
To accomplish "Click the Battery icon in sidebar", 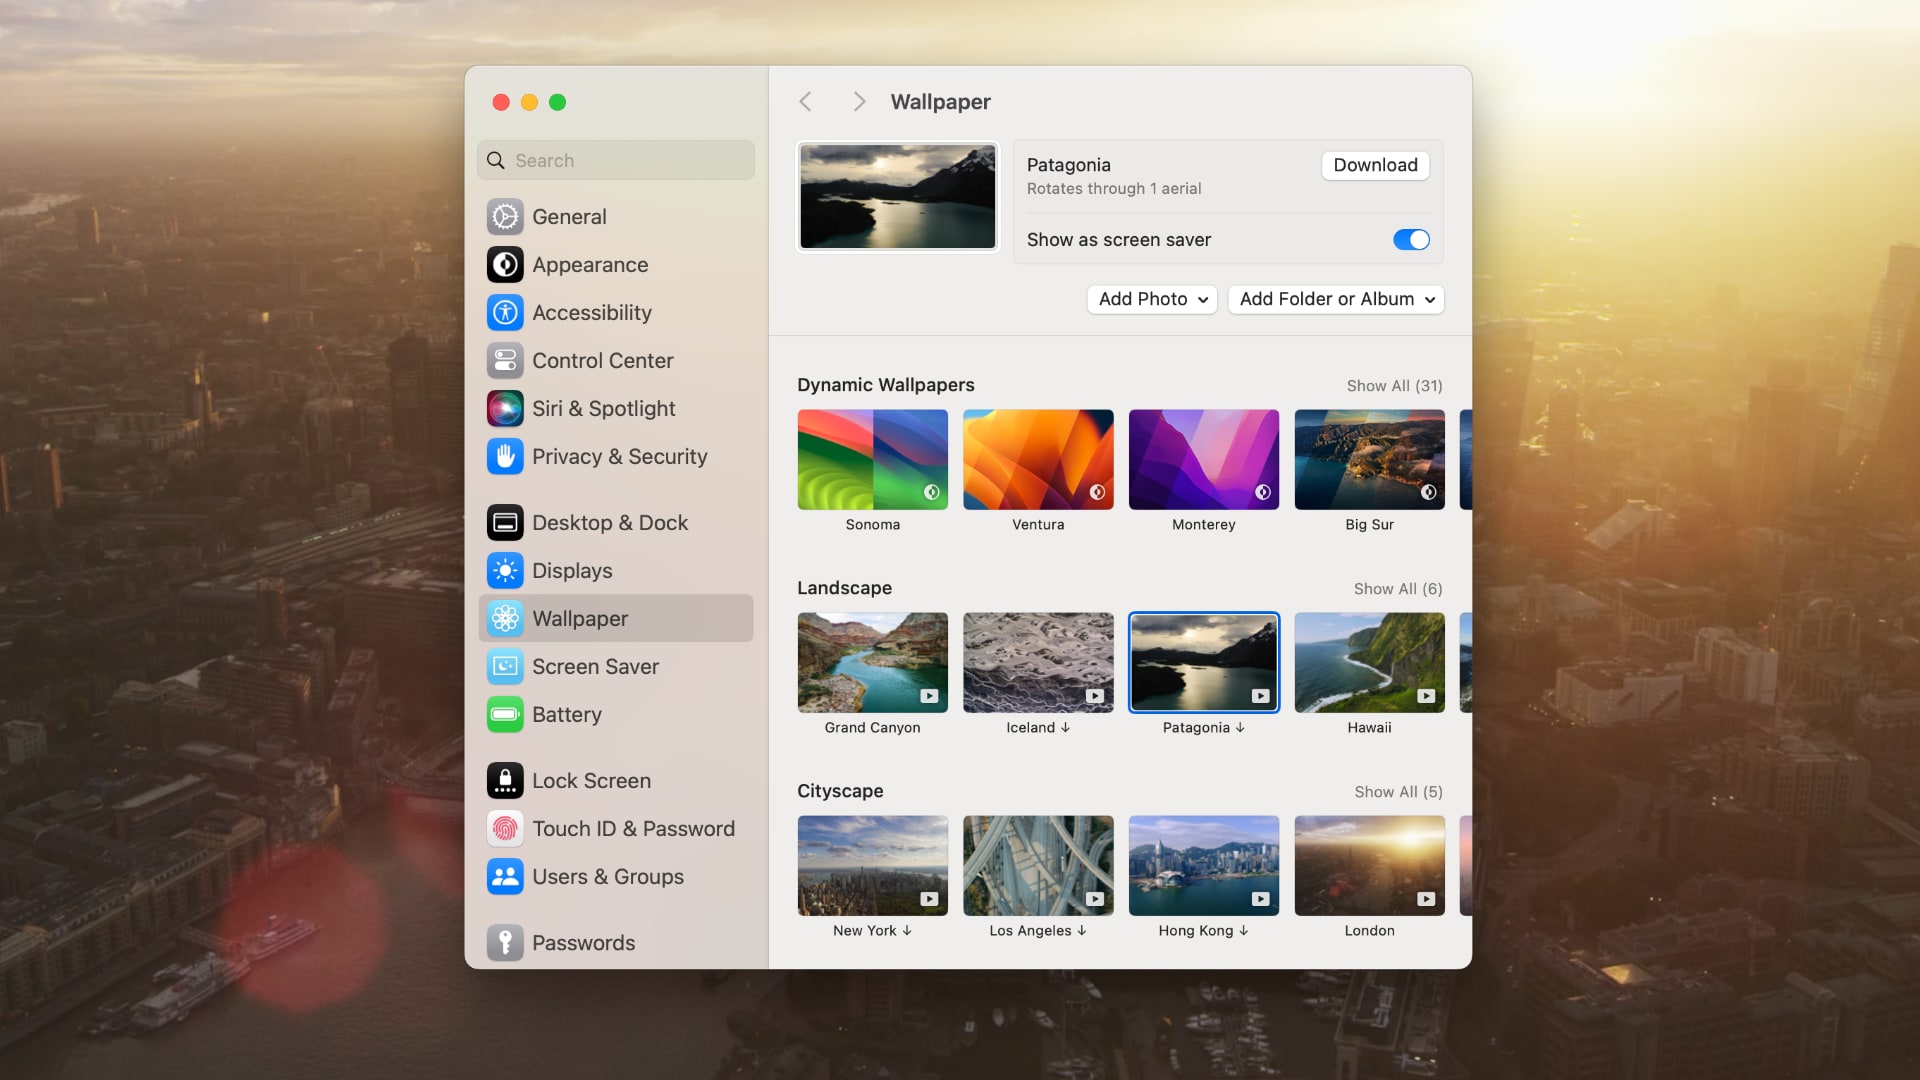I will tap(505, 715).
